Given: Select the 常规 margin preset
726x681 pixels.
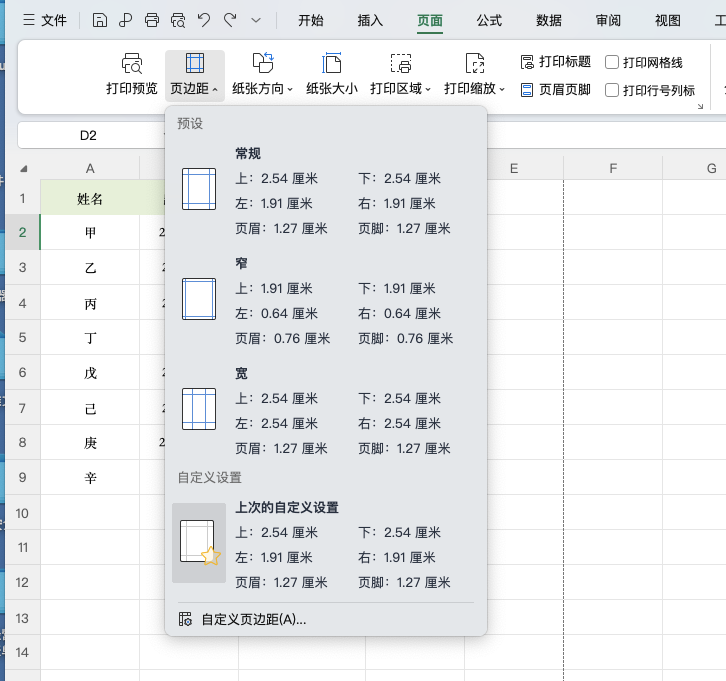Looking at the screenshot, I should click(325, 191).
